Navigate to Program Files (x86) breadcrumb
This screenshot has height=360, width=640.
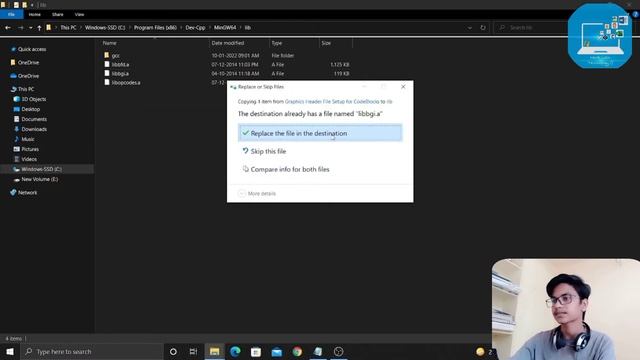pyautogui.click(x=155, y=28)
